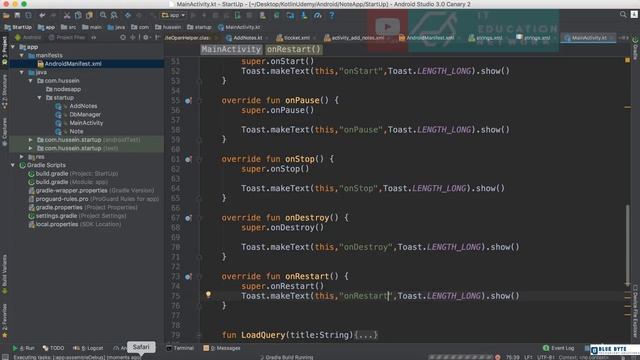Click the override gutter icon beside onStop
The image size is (640, 360).
[x=188, y=159]
